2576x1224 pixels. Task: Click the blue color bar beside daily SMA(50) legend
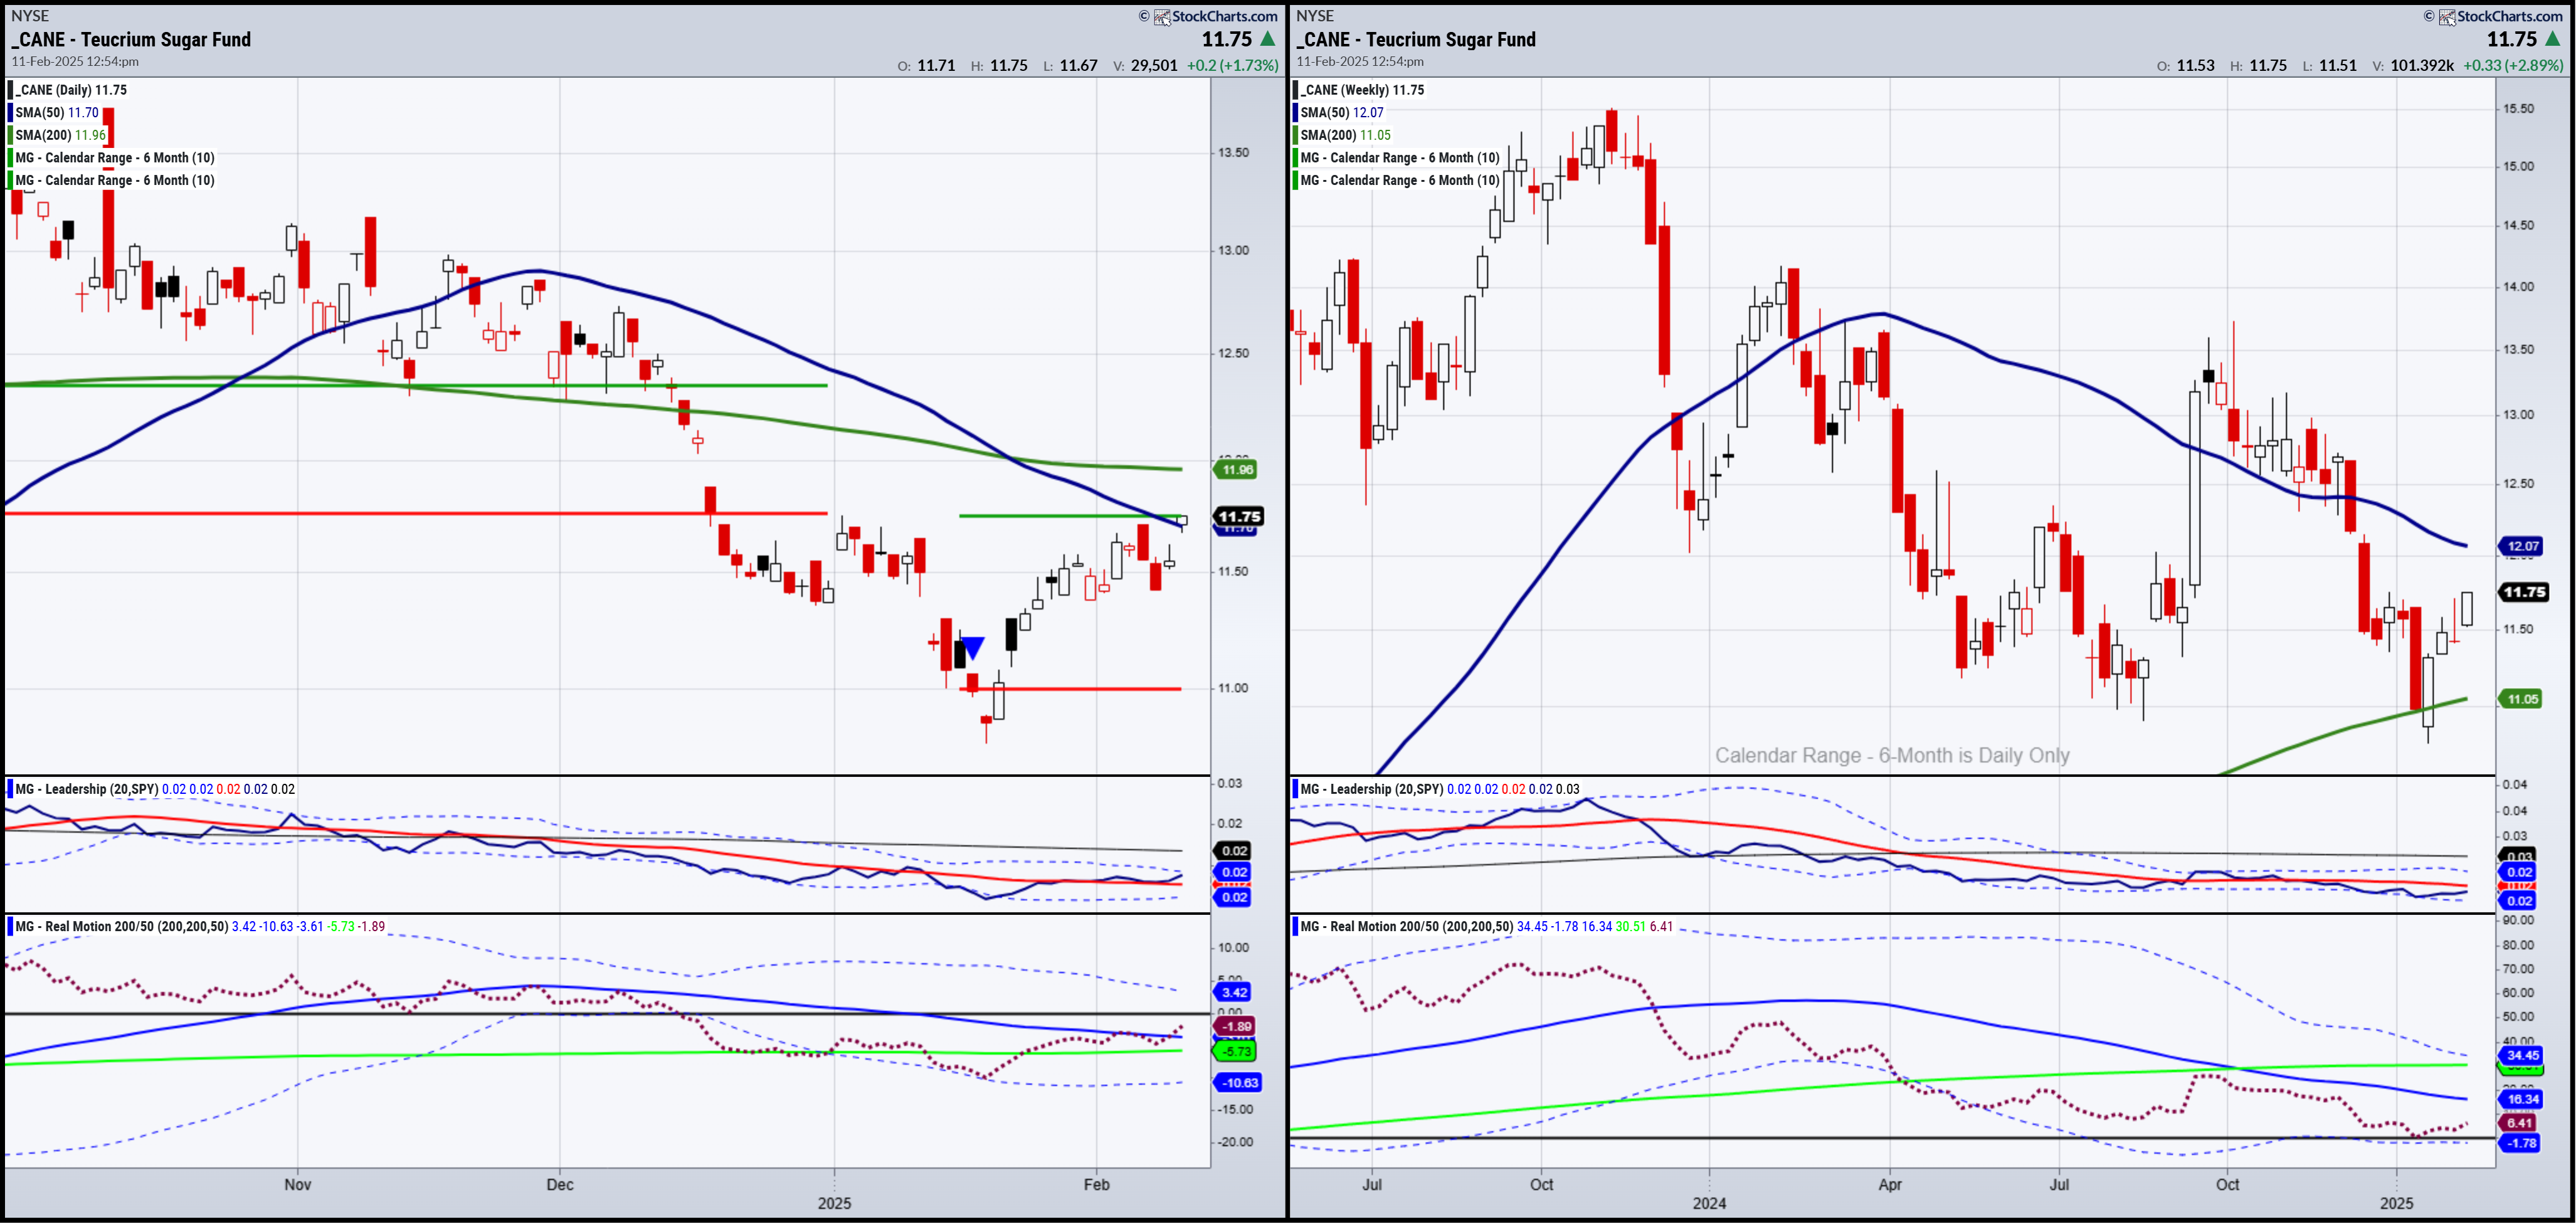10,113
